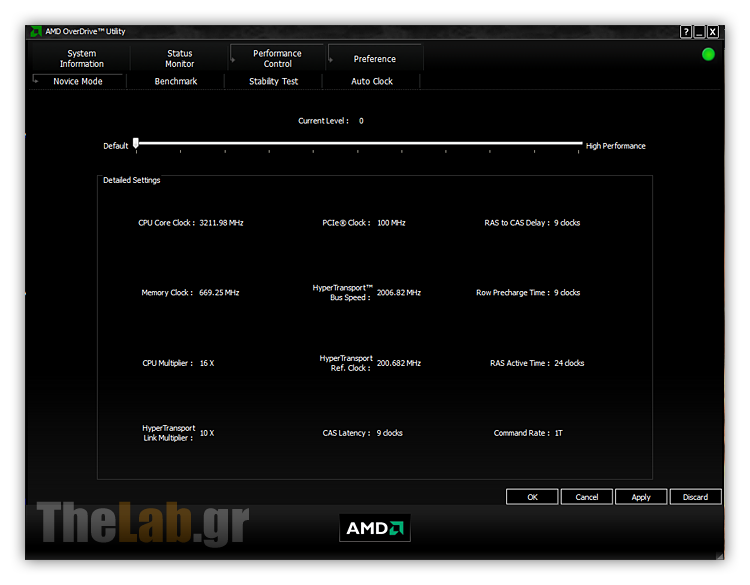
Task: Click the CPU Core Clock value 3211.98 MHz
Action: (221, 223)
